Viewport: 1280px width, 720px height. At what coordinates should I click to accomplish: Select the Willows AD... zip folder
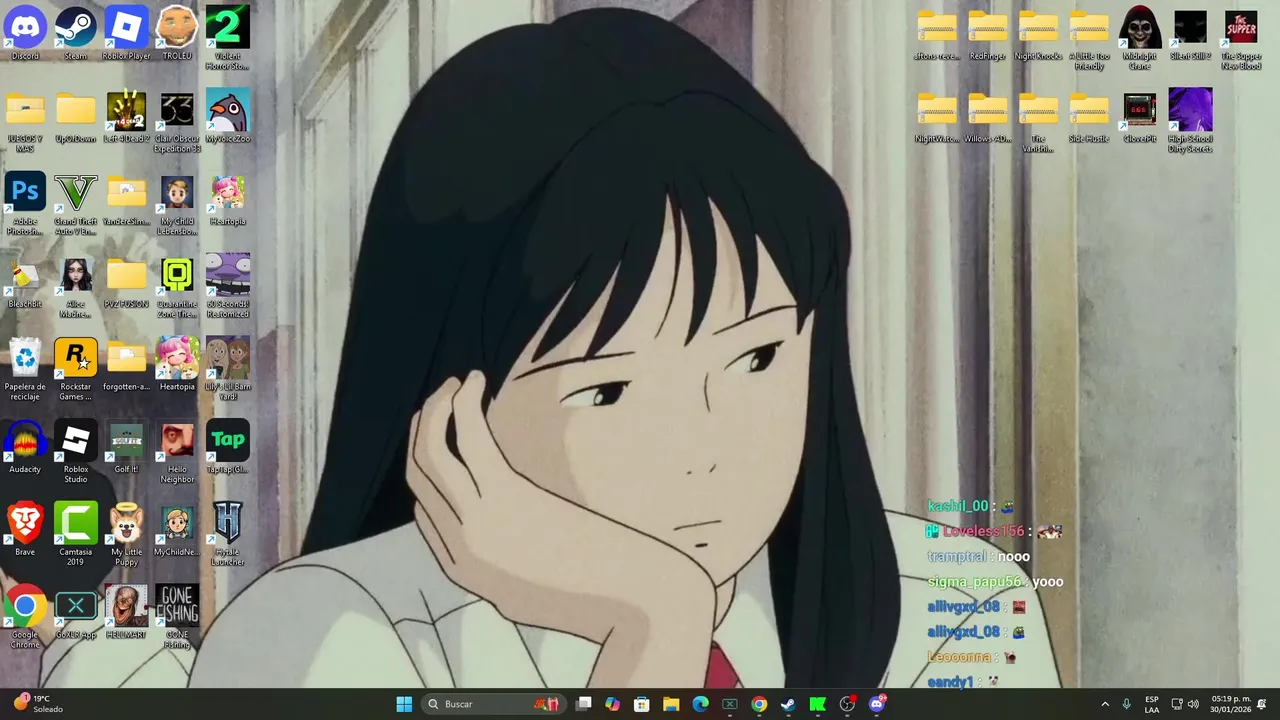point(987,117)
